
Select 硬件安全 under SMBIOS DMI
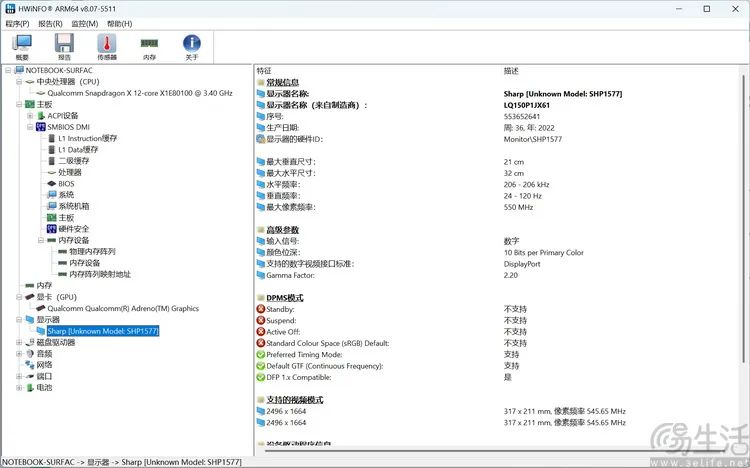(x=73, y=229)
